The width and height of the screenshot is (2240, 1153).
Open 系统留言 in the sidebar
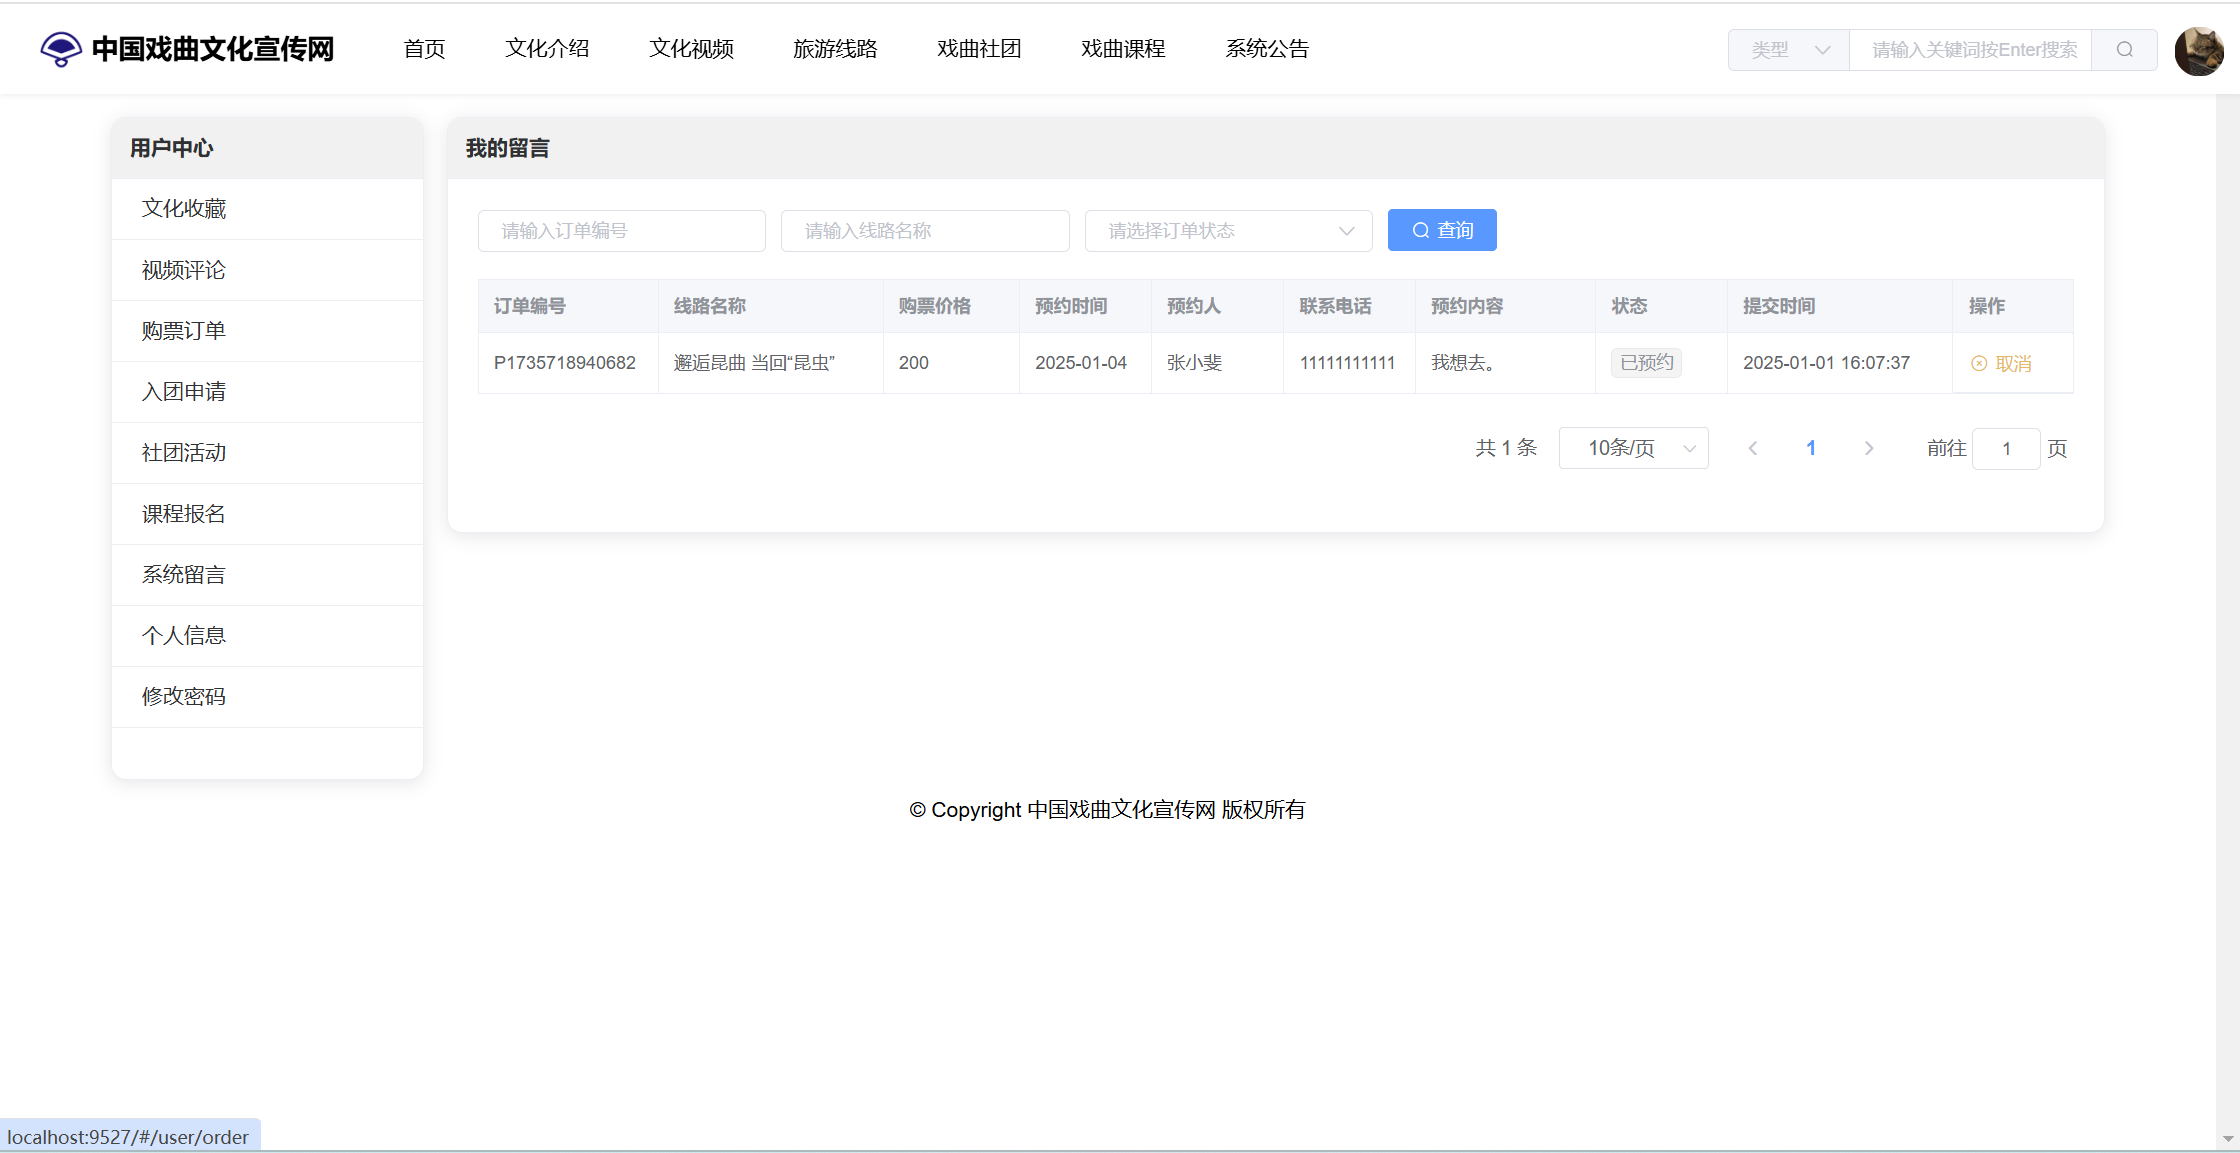184,575
